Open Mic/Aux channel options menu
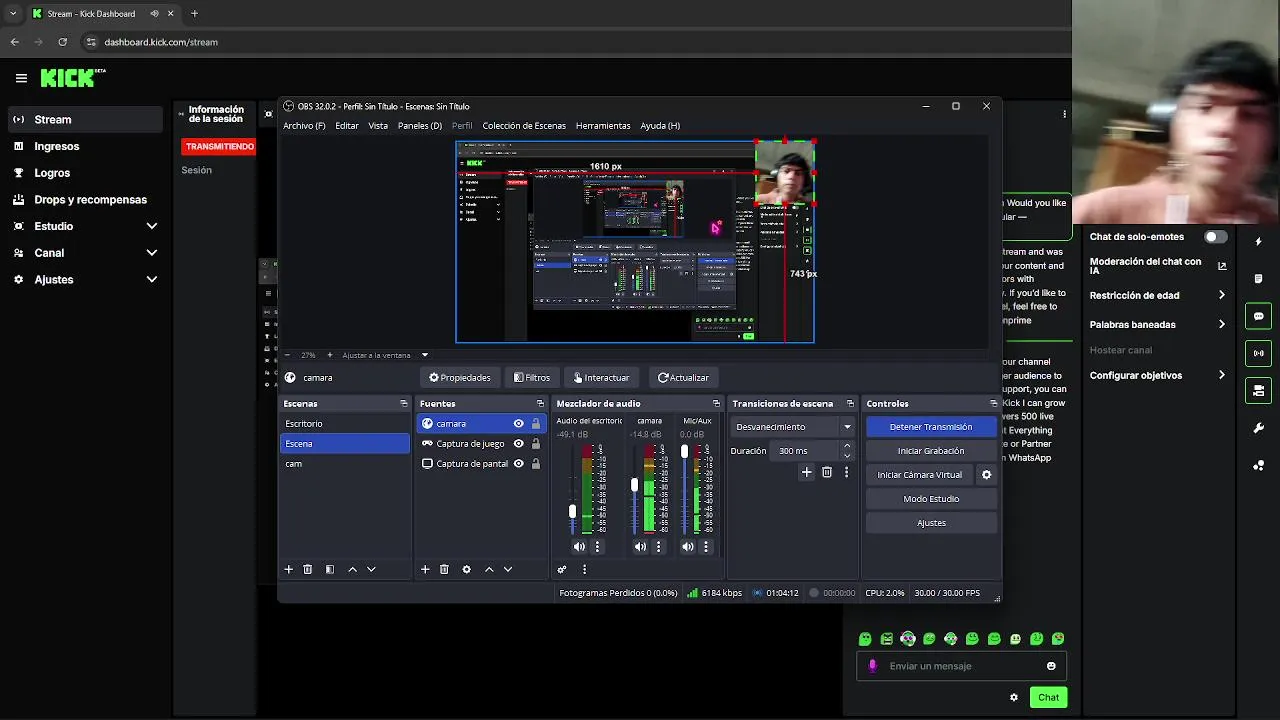Screen dimensions: 1280x720 point(706,547)
